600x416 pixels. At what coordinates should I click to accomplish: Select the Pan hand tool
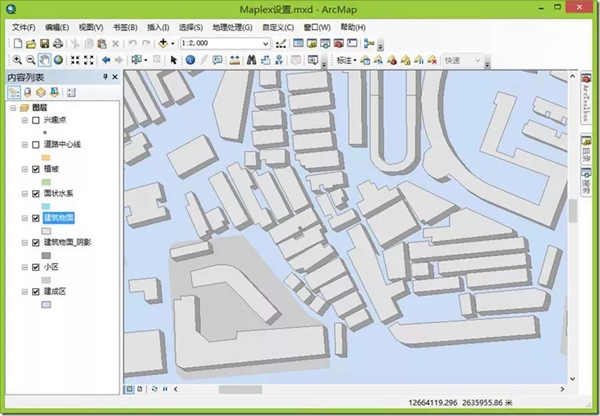point(44,60)
